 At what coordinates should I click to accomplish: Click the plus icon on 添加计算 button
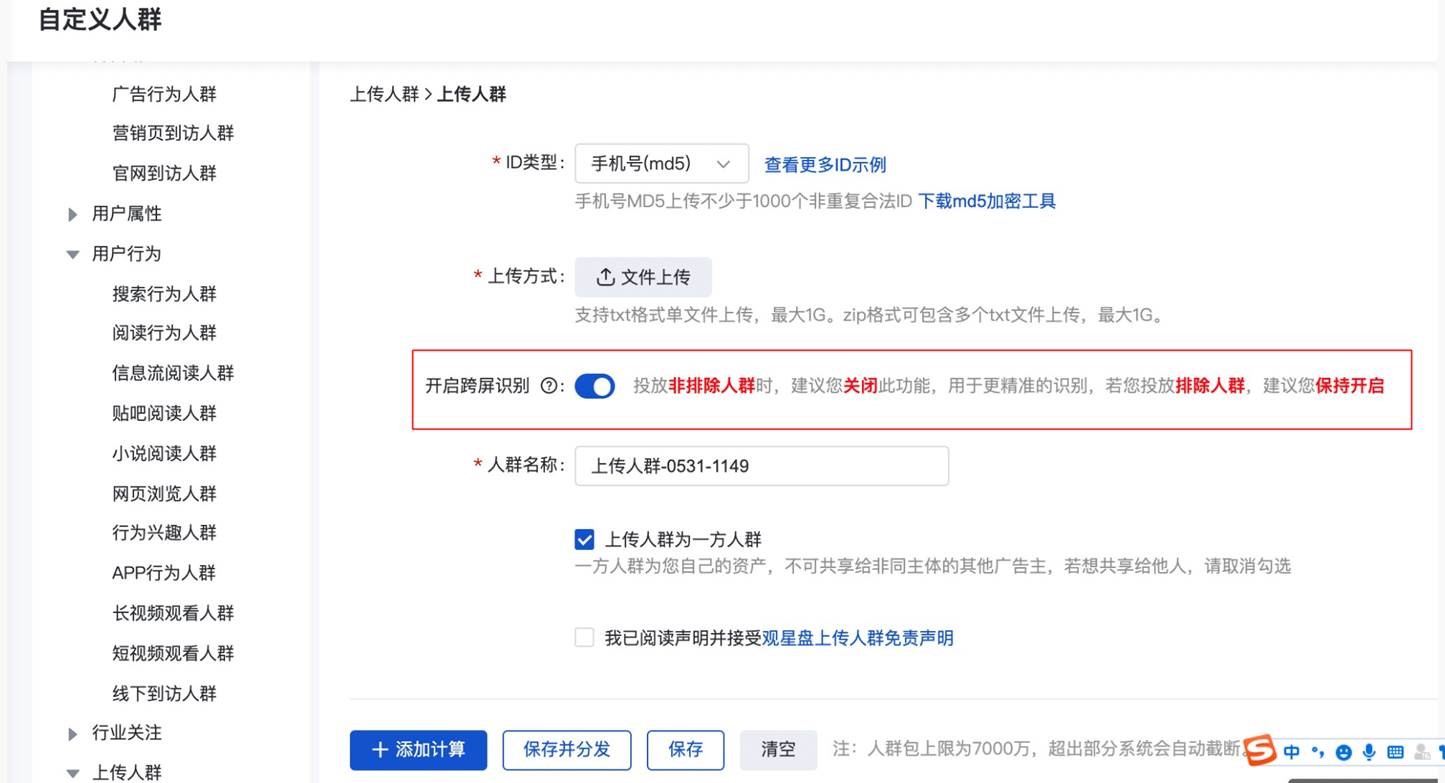tap(377, 750)
